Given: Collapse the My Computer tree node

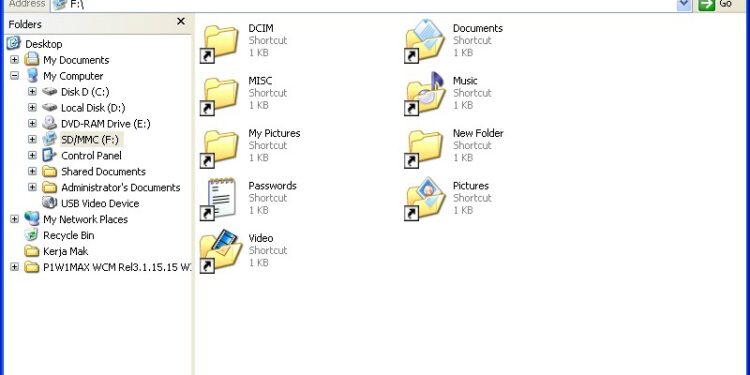Looking at the screenshot, I should [x=14, y=76].
